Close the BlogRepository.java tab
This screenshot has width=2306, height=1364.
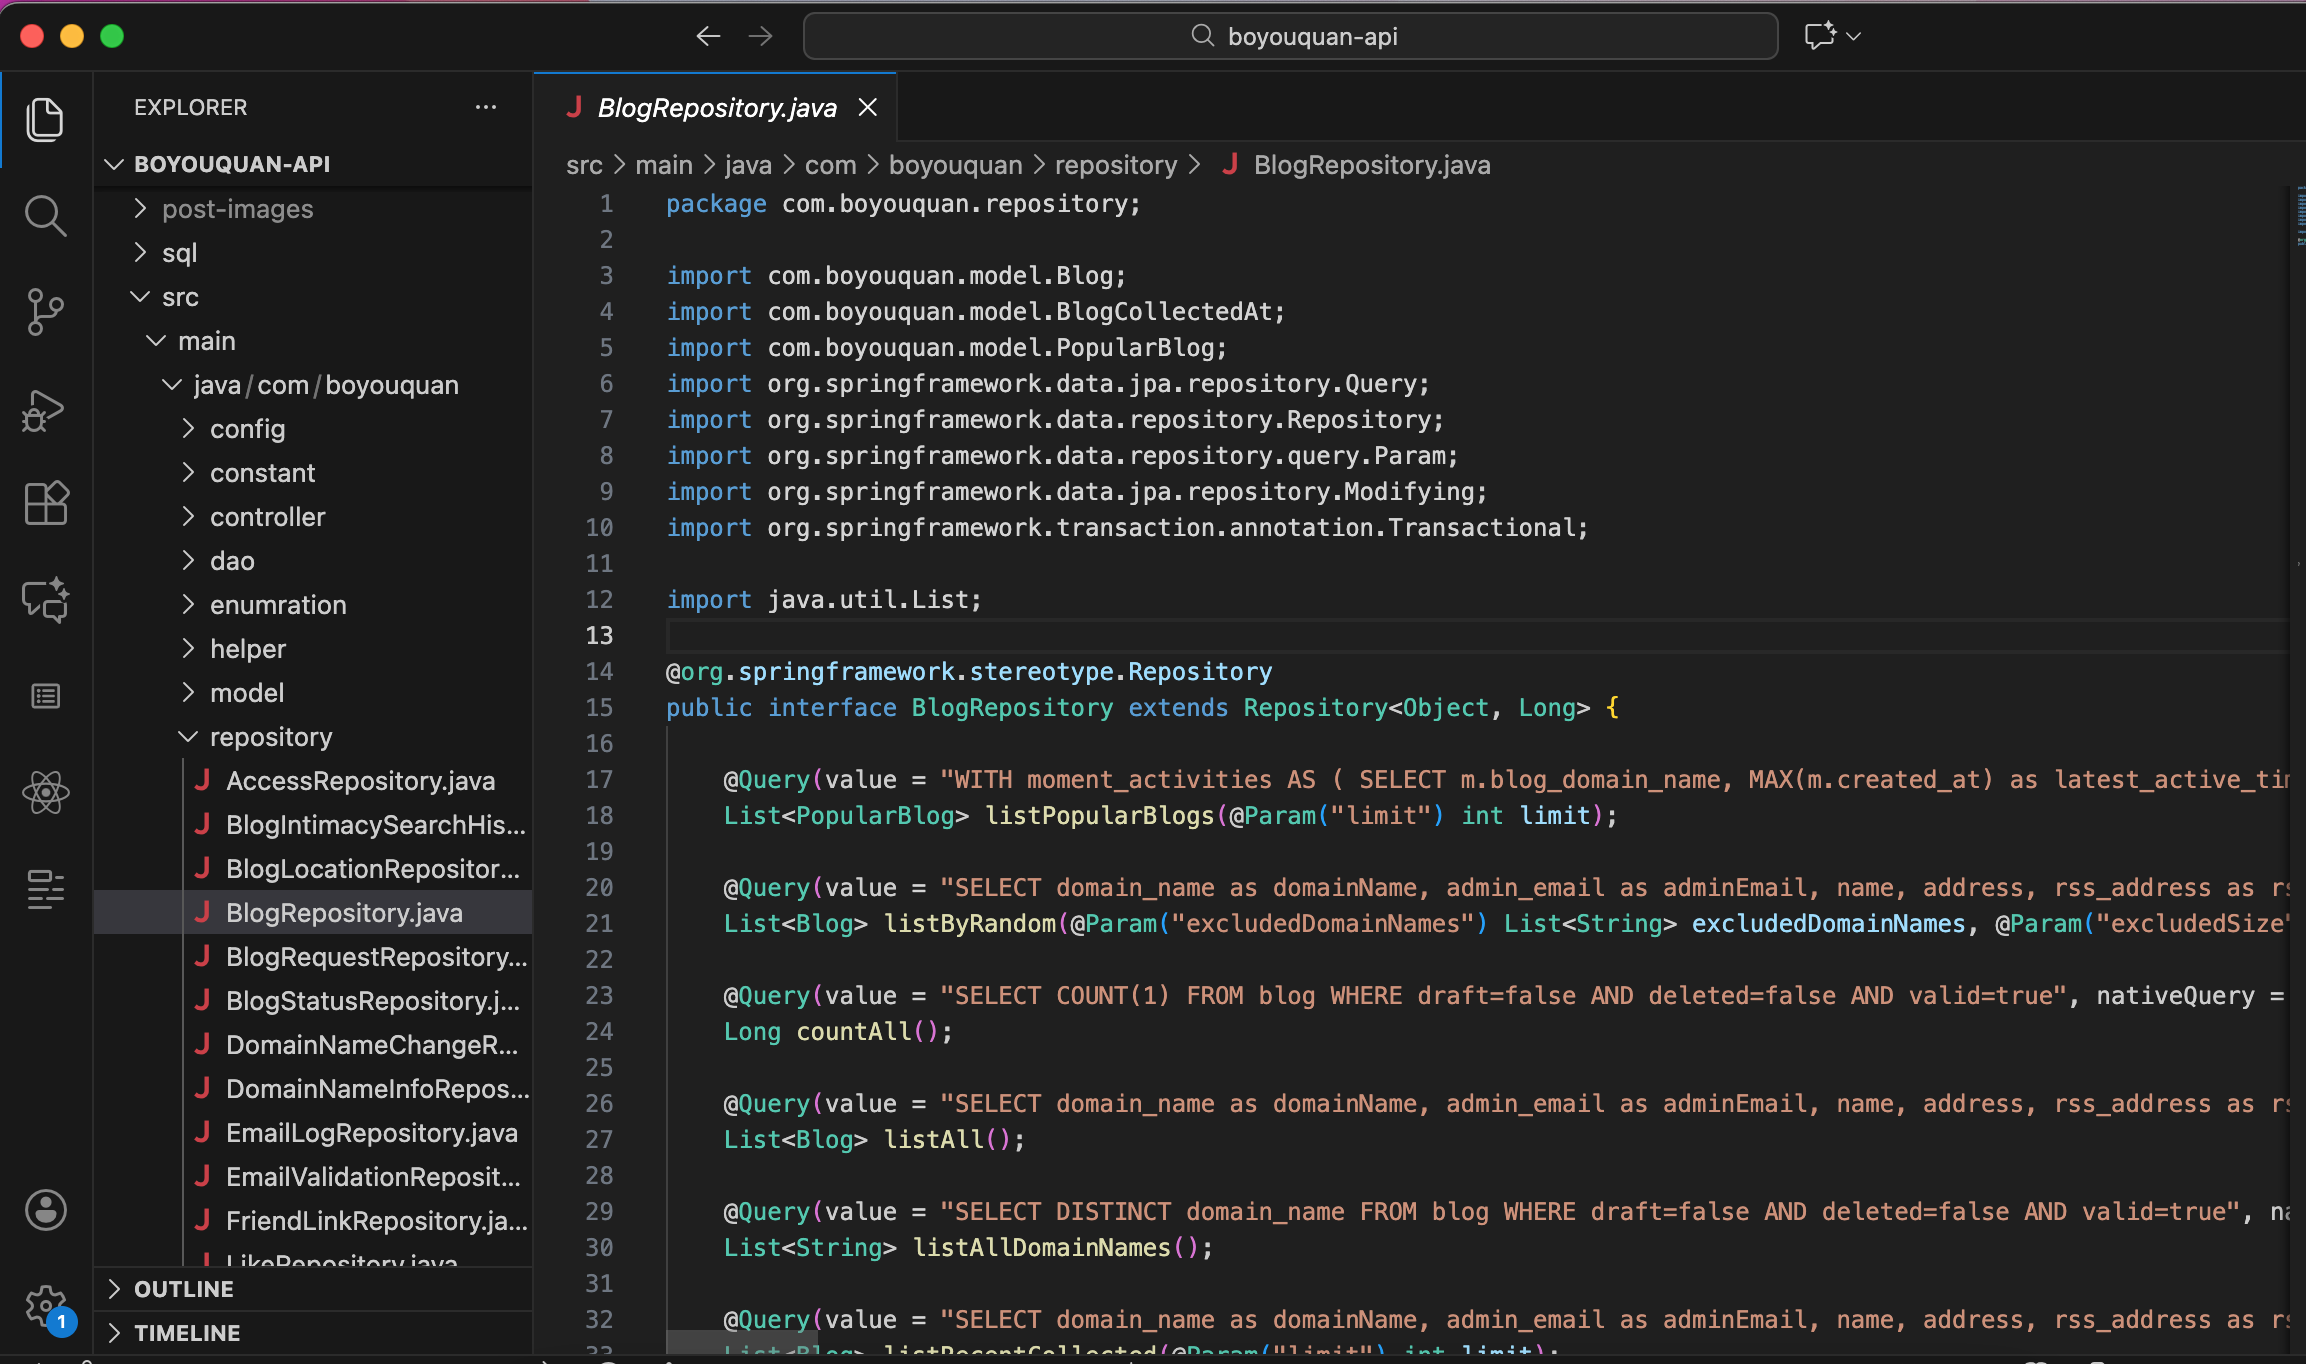point(868,108)
